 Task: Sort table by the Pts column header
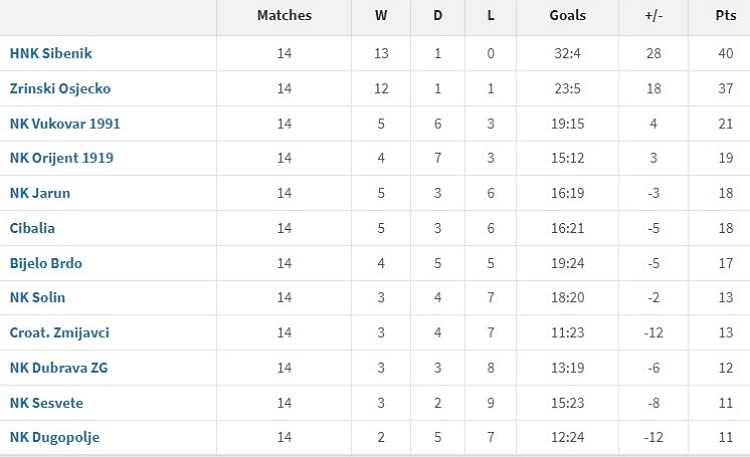(726, 15)
